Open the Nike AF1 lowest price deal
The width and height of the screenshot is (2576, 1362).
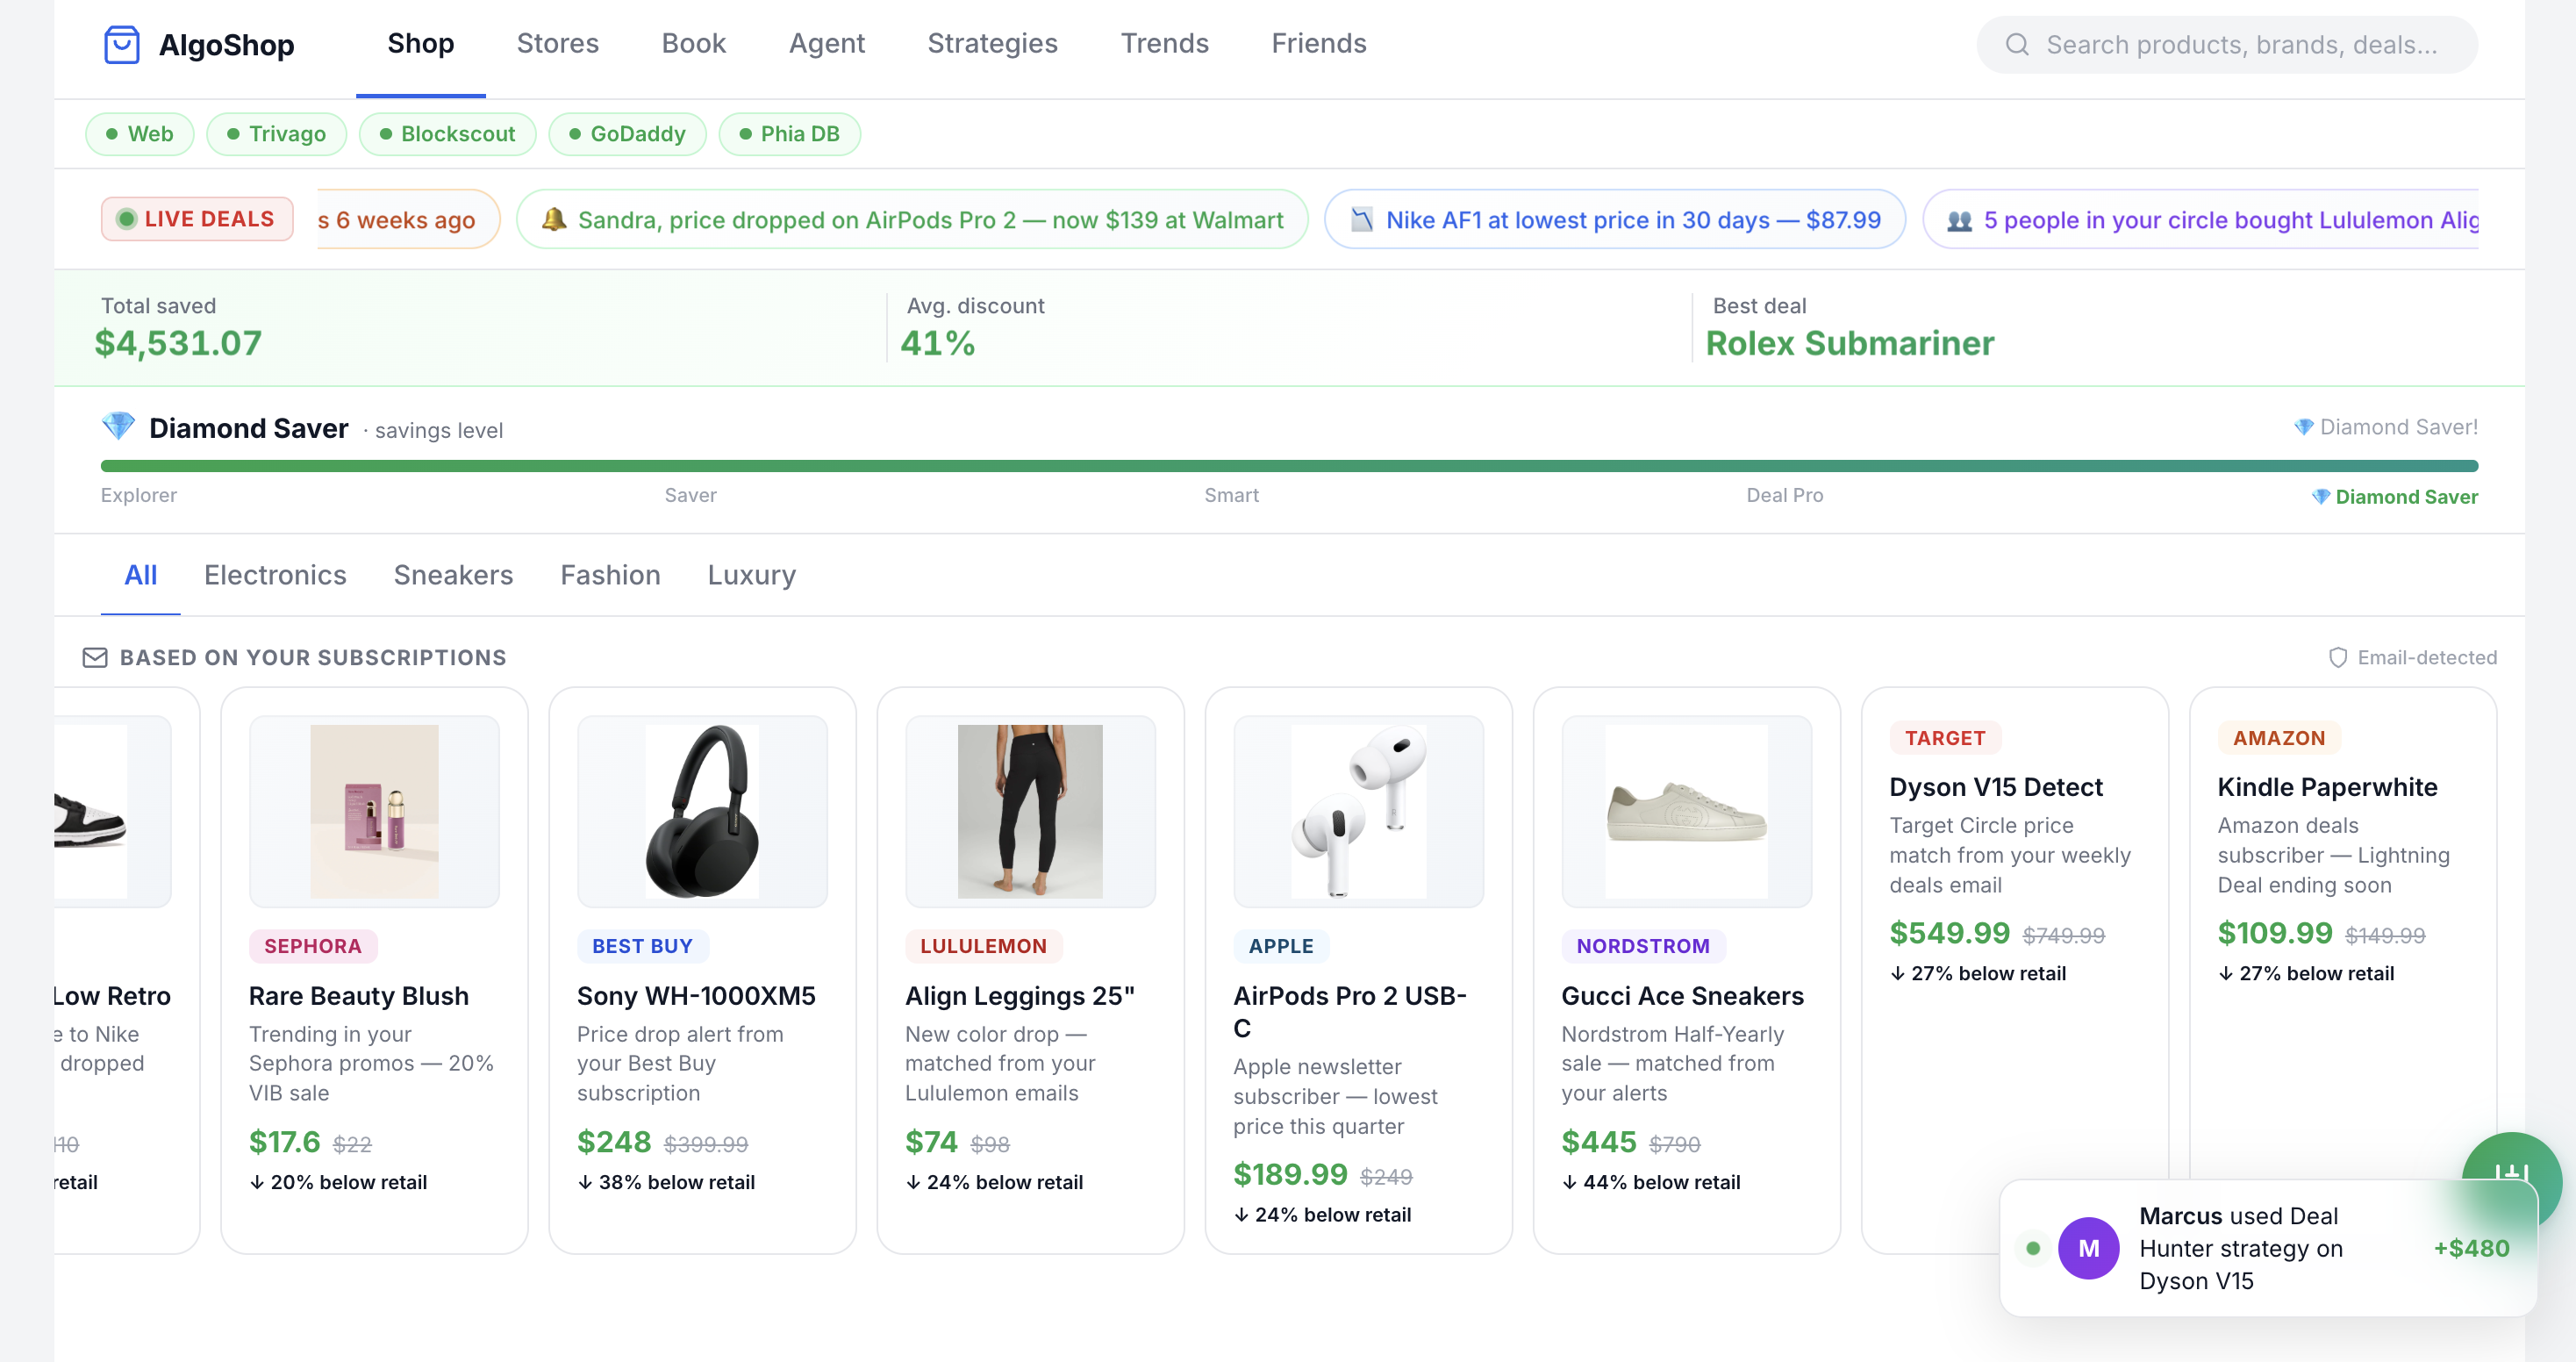point(1614,219)
